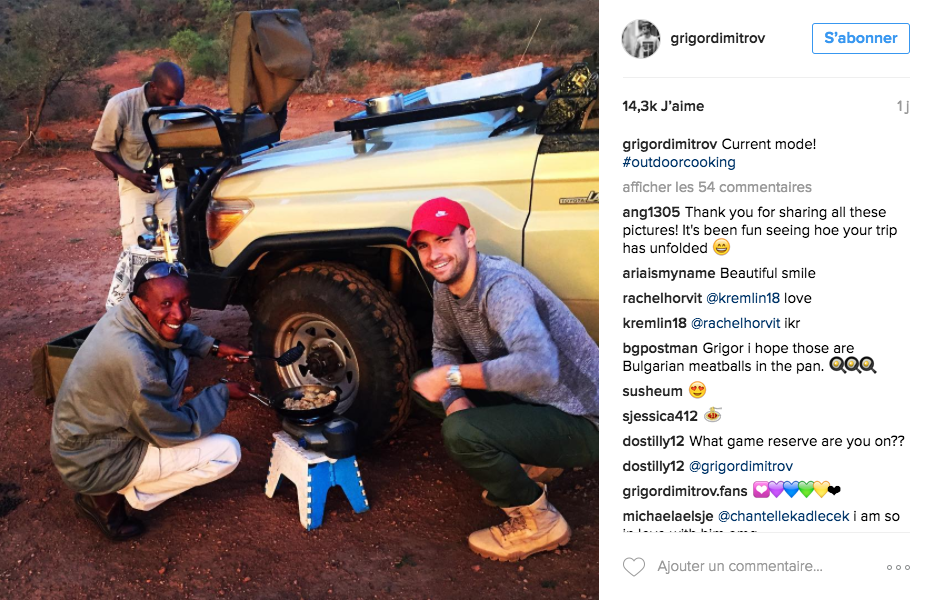This screenshot has width=931, height=600.
Task: Visit bgpostman's profile from the comment
Action: click(x=660, y=348)
